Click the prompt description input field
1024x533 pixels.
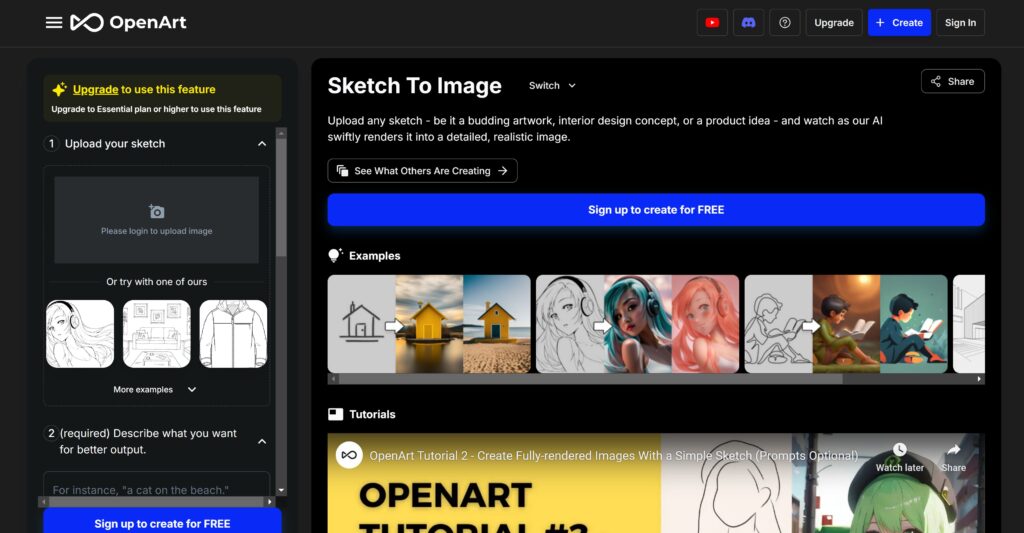(x=157, y=487)
